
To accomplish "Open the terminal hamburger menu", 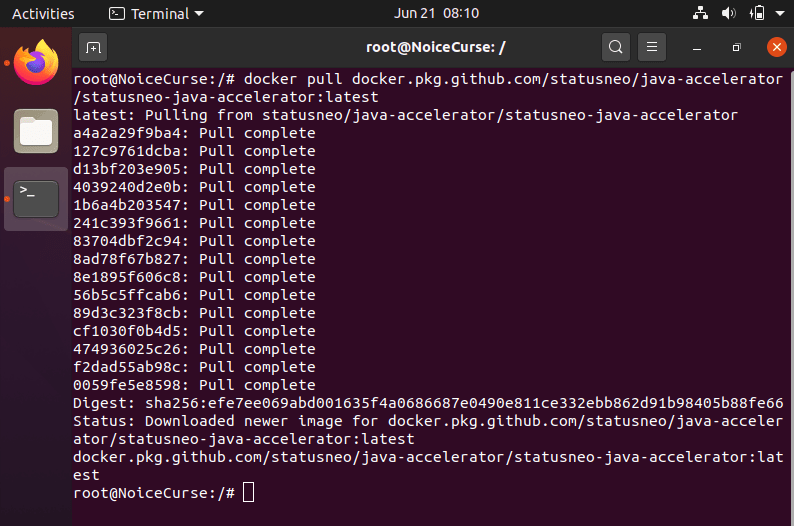I will [x=651, y=46].
